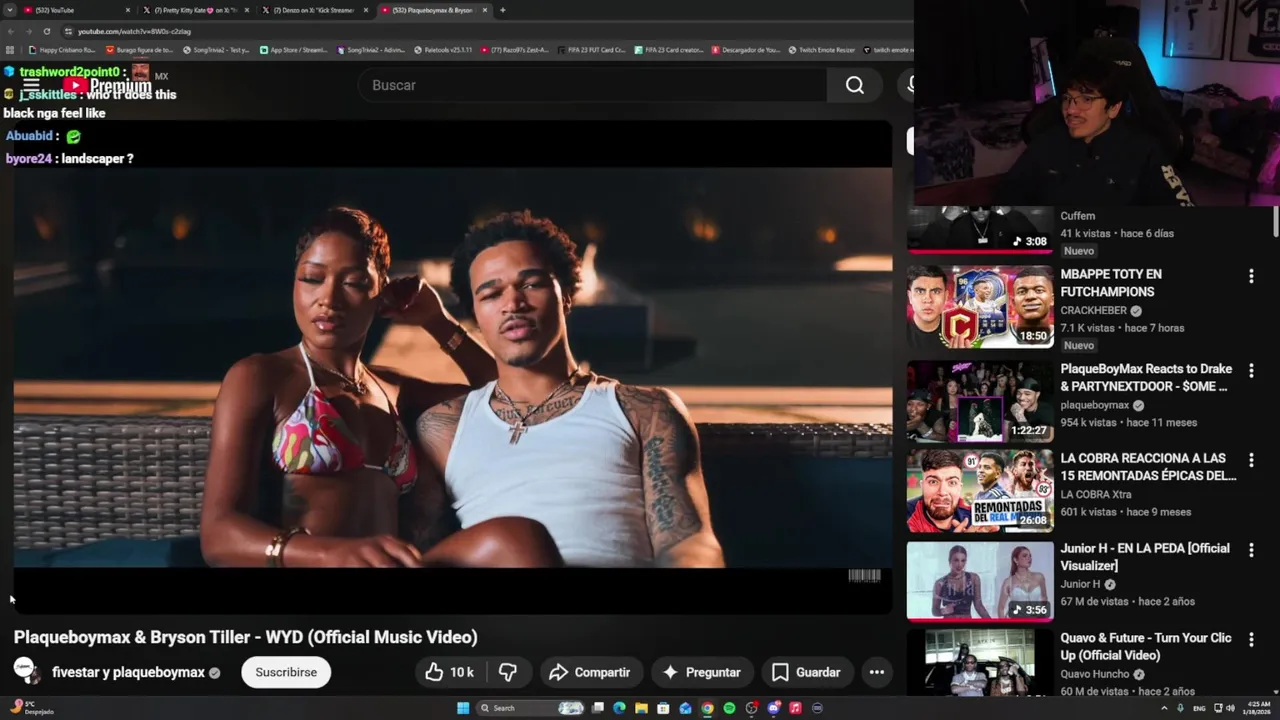The width and height of the screenshot is (1280, 720).
Task: Open more actions ellipsis below video
Action: [x=877, y=672]
